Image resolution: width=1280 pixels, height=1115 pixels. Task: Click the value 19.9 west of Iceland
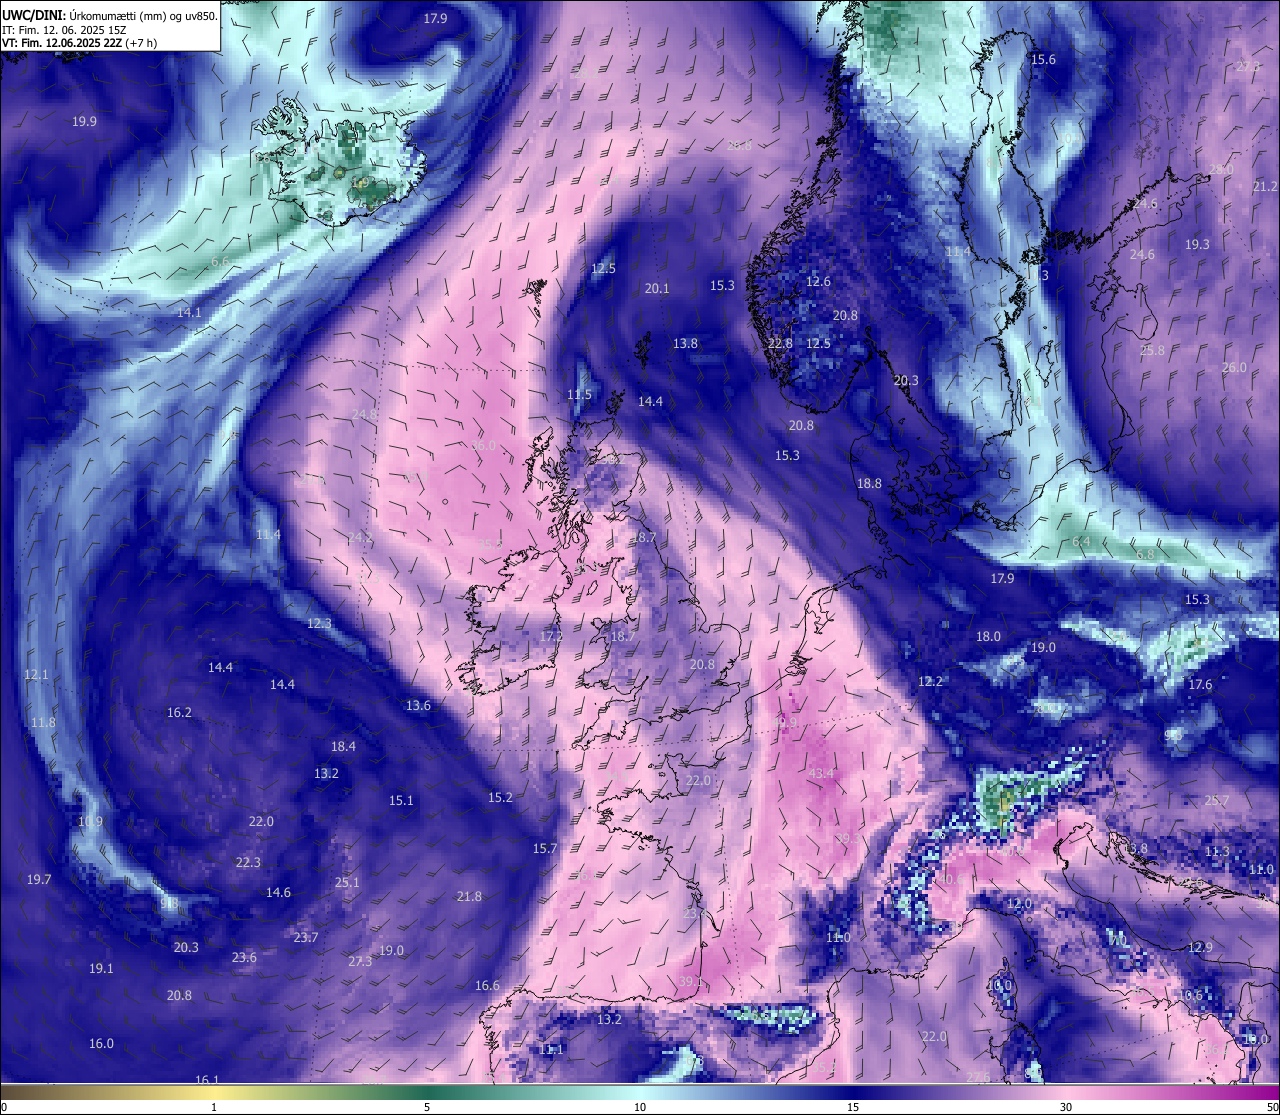point(84,122)
